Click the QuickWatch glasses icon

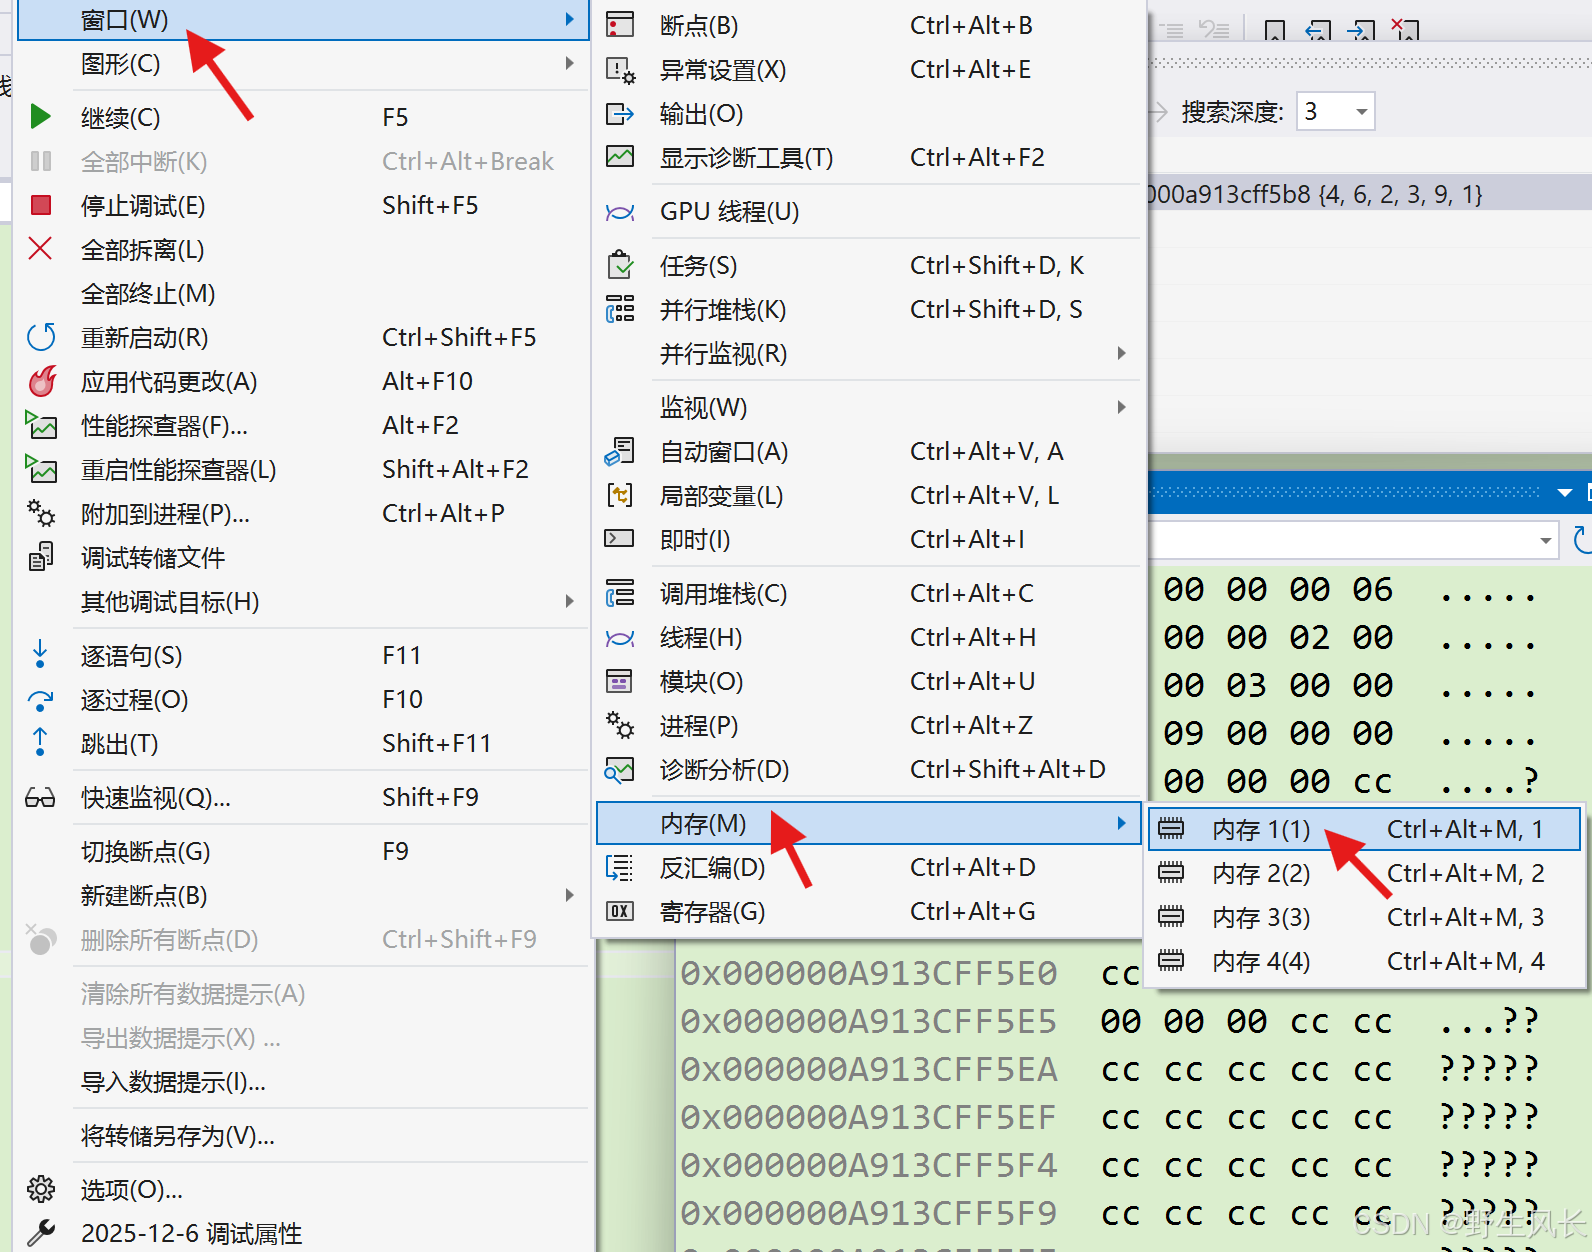tap(40, 797)
